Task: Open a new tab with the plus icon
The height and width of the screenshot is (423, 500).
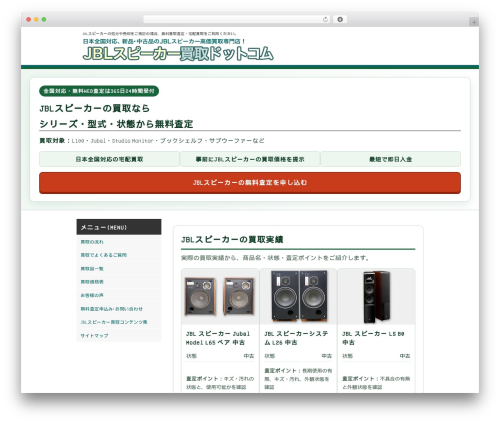Action: tap(474, 22)
